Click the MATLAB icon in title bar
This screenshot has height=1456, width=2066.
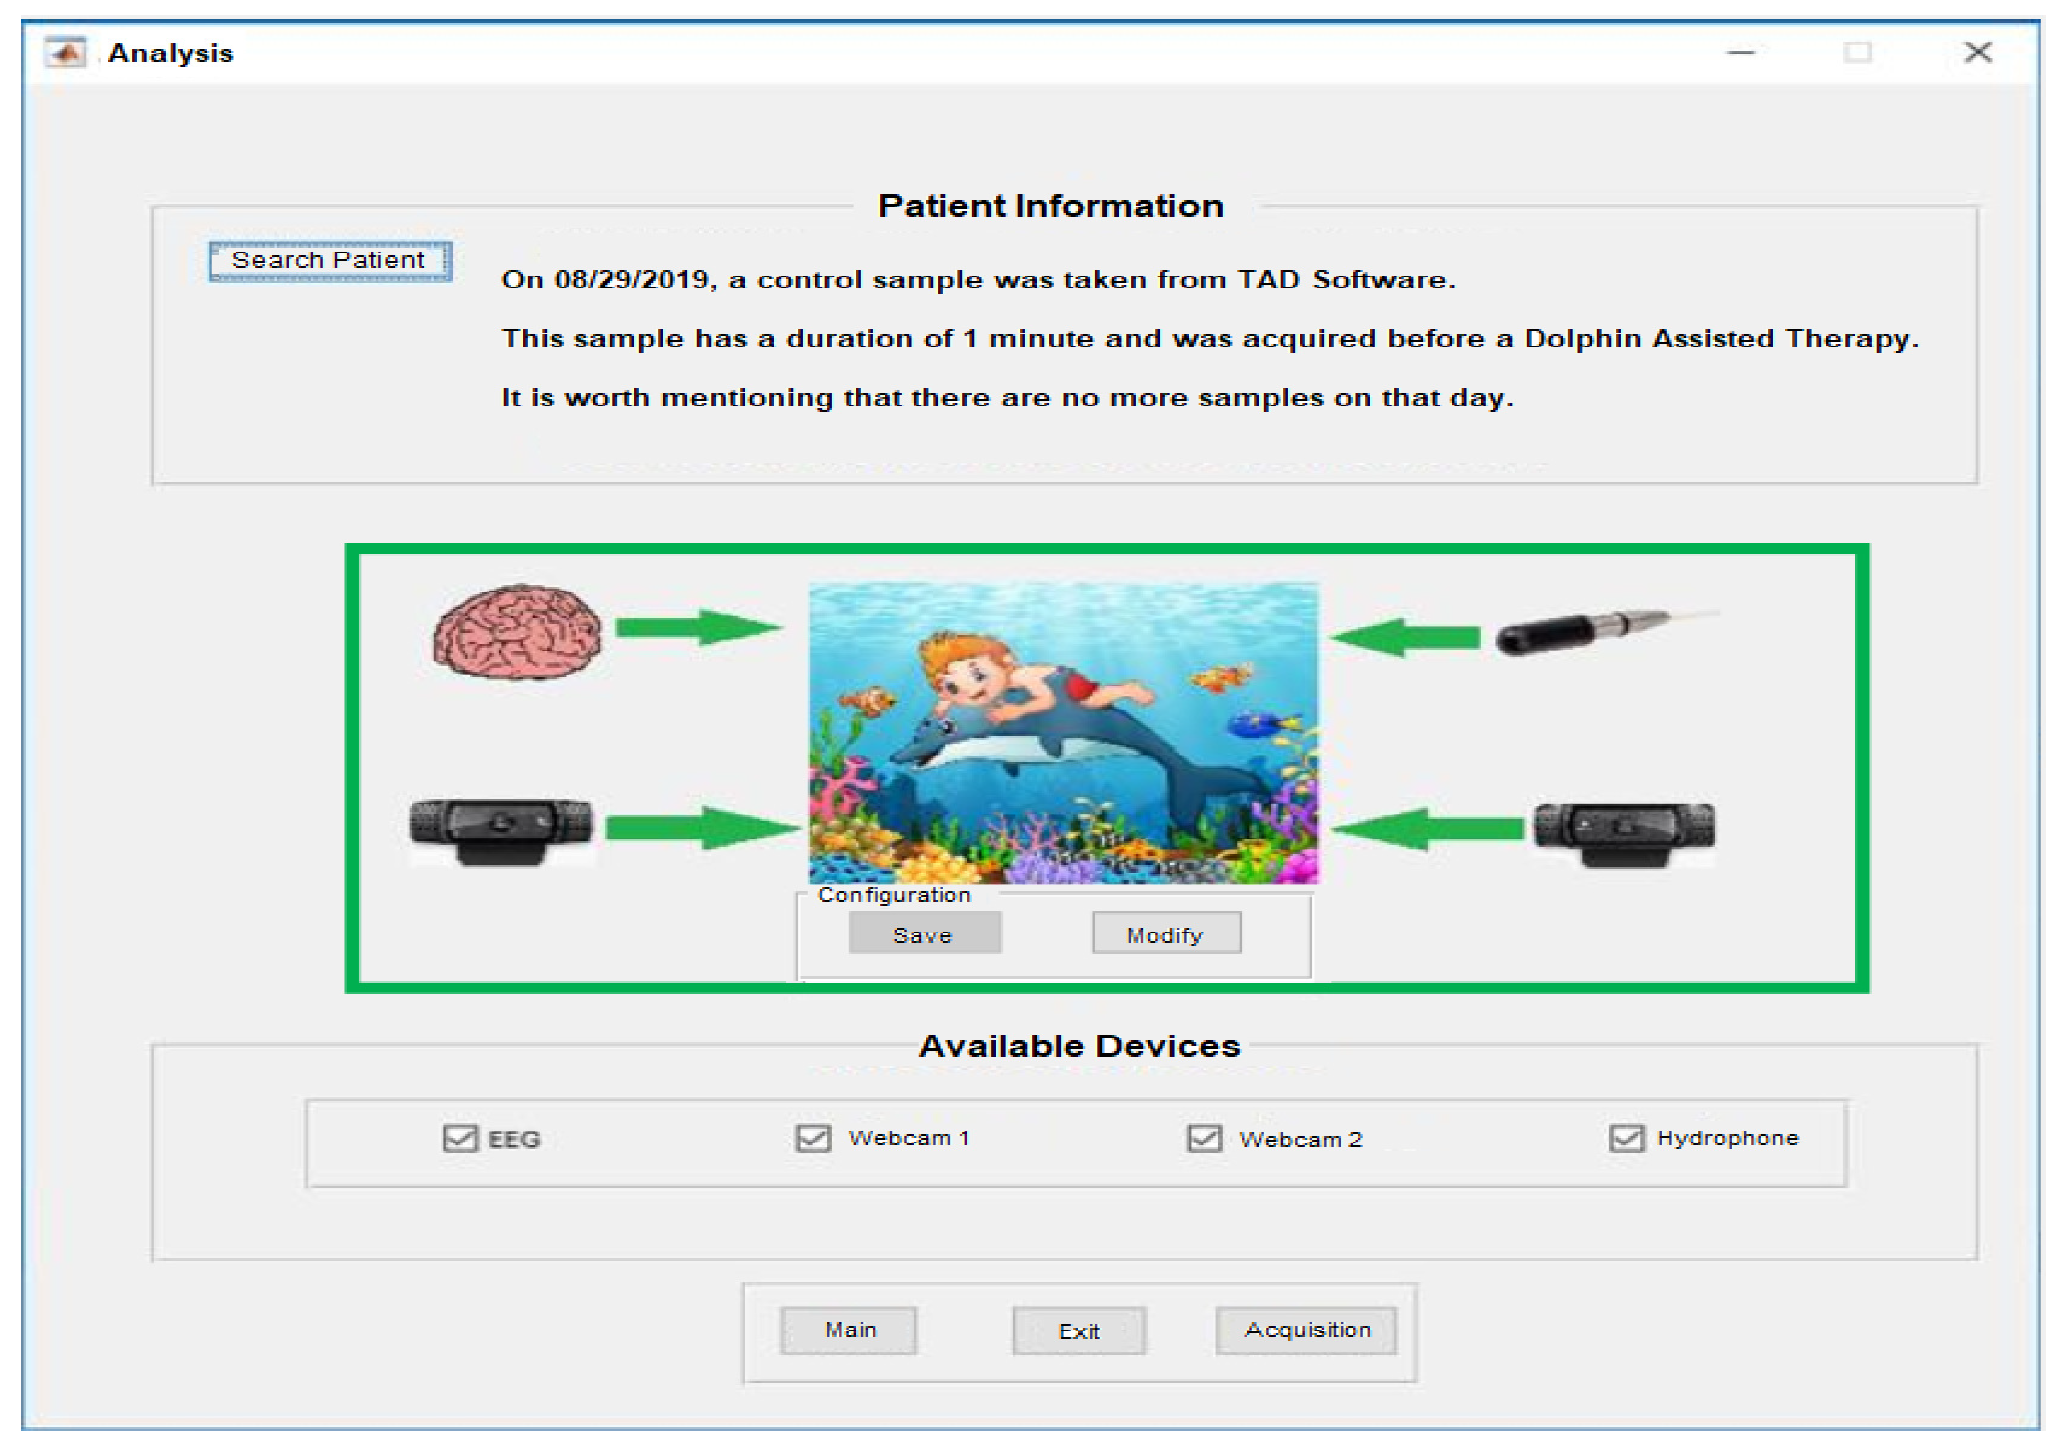66,53
